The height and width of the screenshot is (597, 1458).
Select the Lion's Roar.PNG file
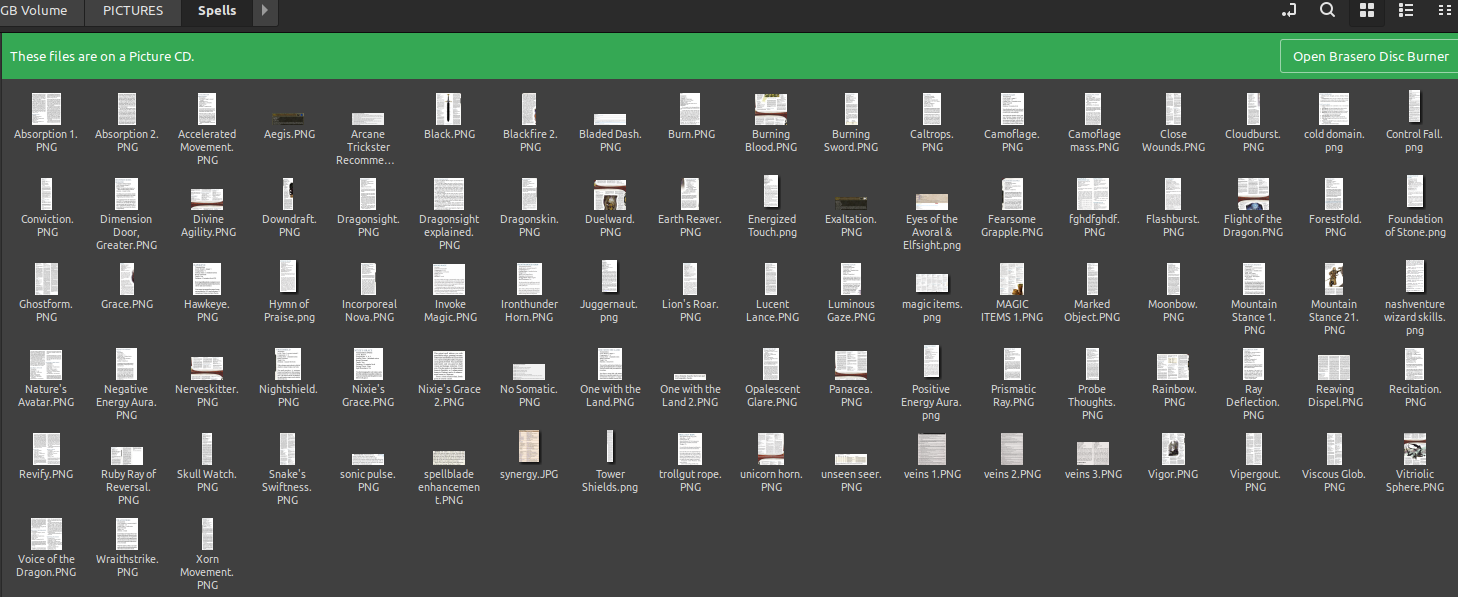pos(690,293)
